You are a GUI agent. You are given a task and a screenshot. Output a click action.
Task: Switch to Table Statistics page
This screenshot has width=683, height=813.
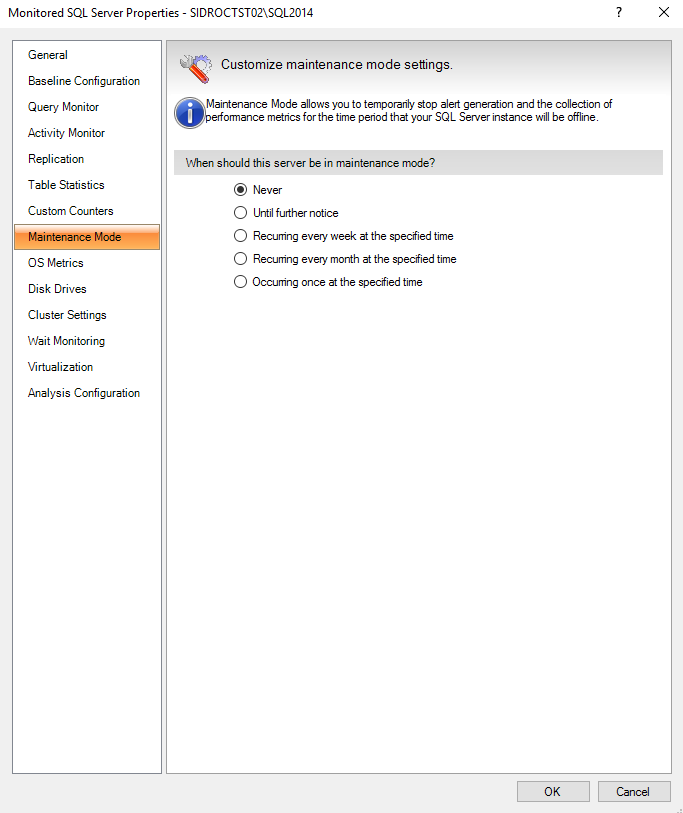pyautogui.click(x=66, y=185)
